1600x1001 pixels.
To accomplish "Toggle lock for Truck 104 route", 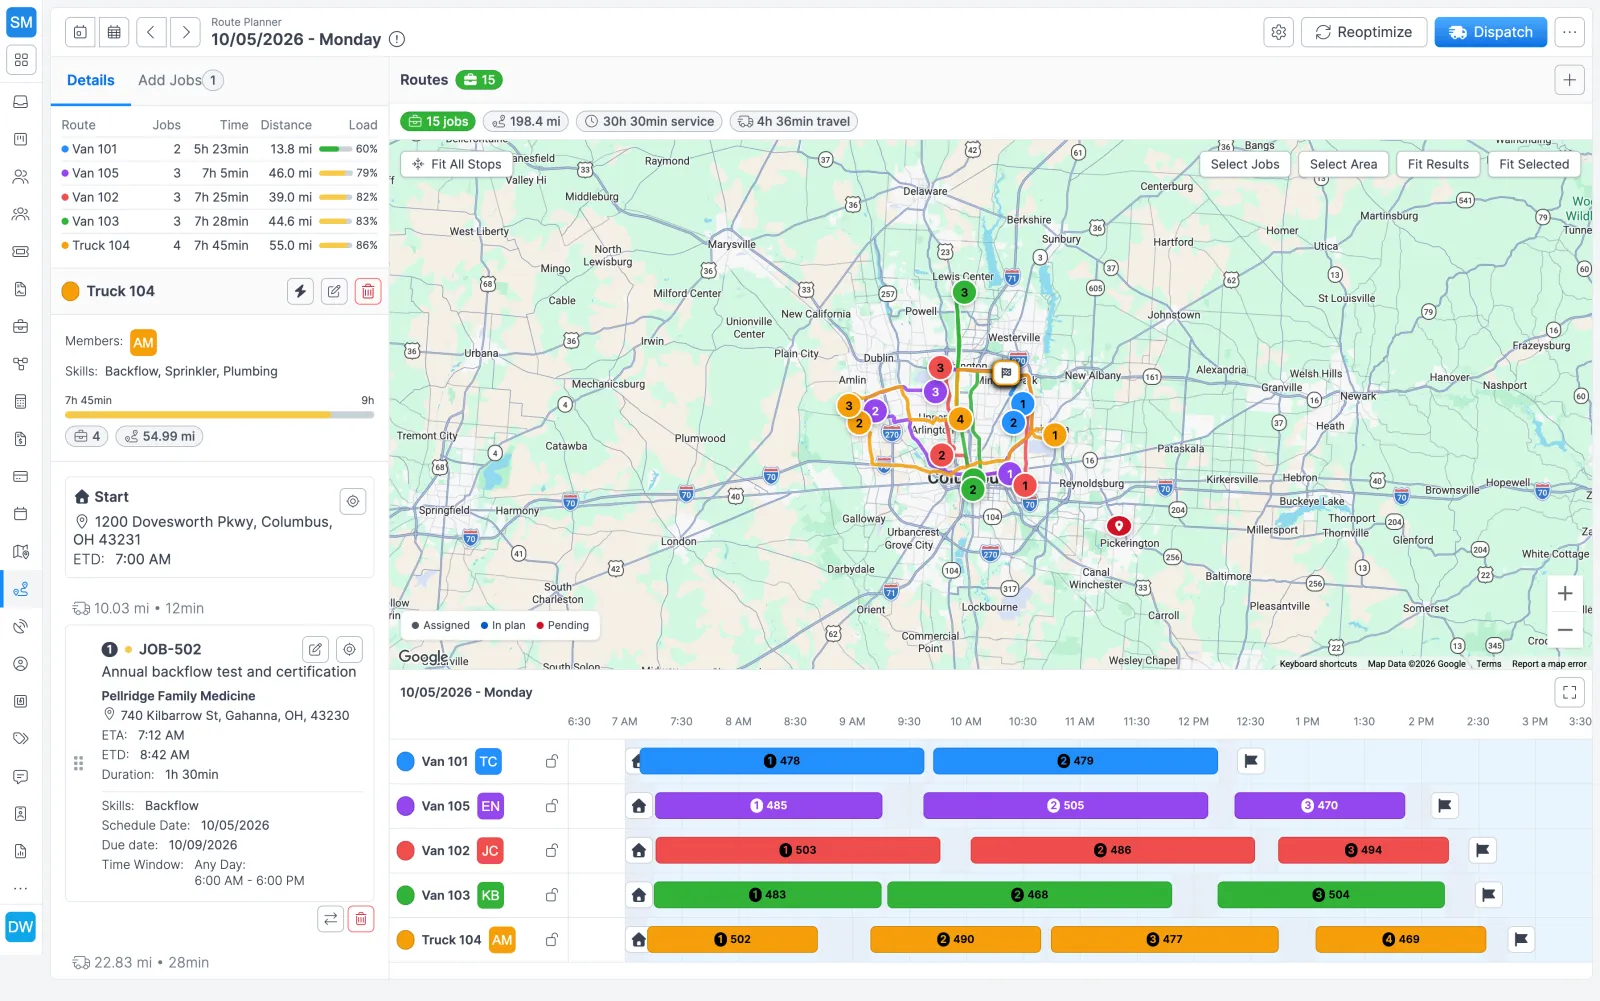I will coord(551,939).
